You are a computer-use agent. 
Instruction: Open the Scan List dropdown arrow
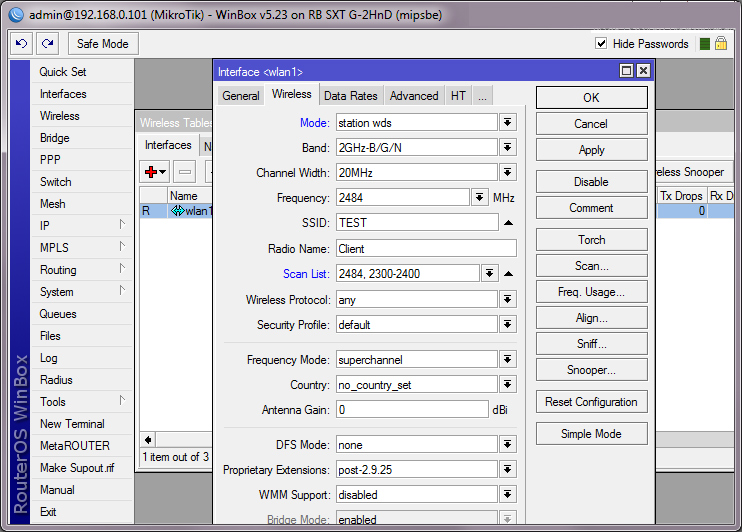pos(489,274)
